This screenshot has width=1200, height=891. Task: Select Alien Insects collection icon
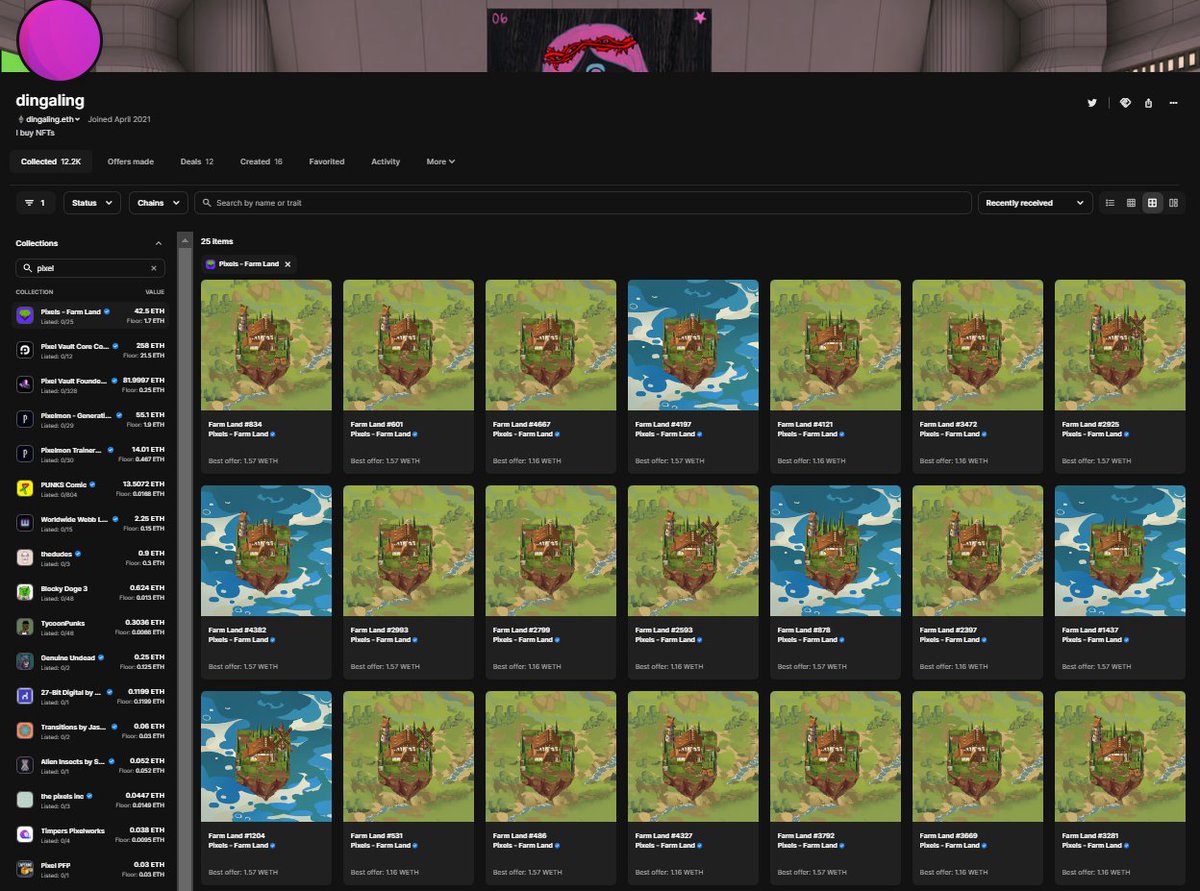(25, 765)
